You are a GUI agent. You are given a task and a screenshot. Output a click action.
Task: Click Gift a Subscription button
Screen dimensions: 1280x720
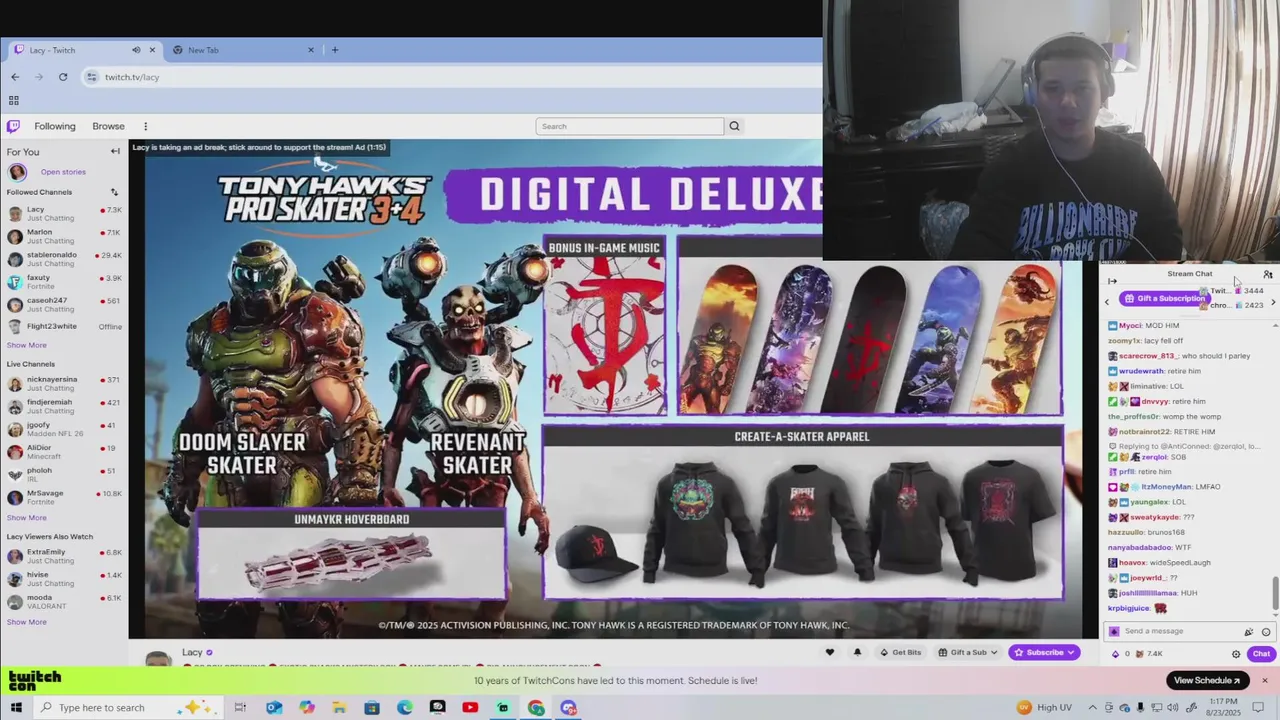tap(1164, 298)
